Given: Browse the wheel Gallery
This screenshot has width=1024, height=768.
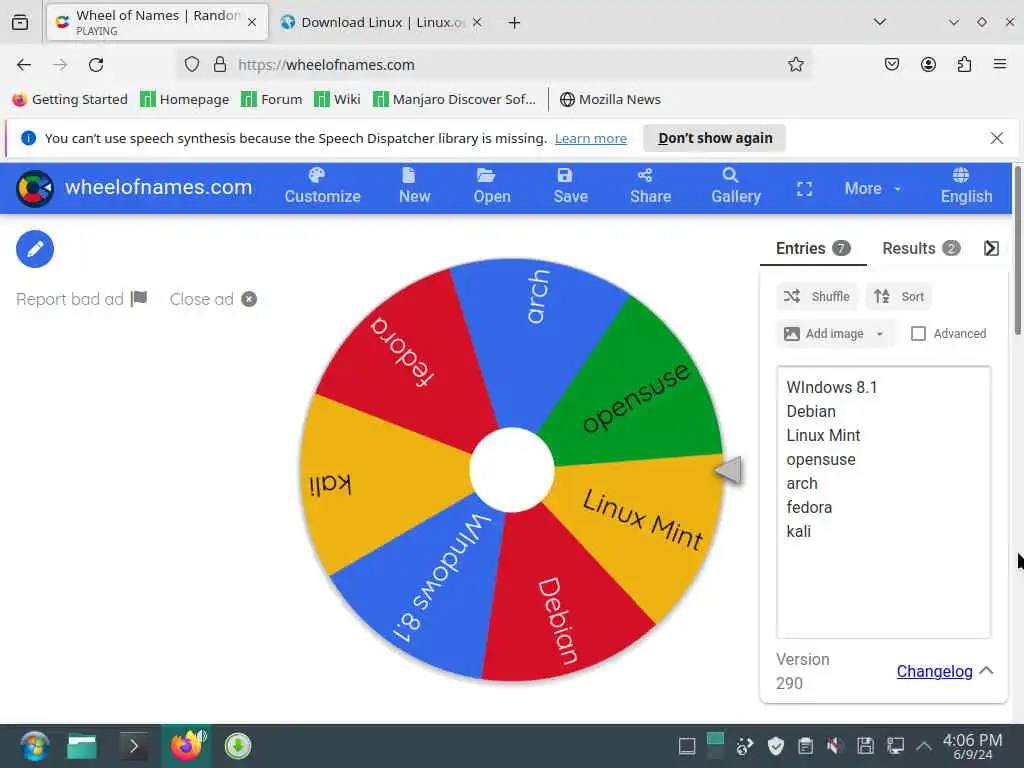Looking at the screenshot, I should coord(735,187).
